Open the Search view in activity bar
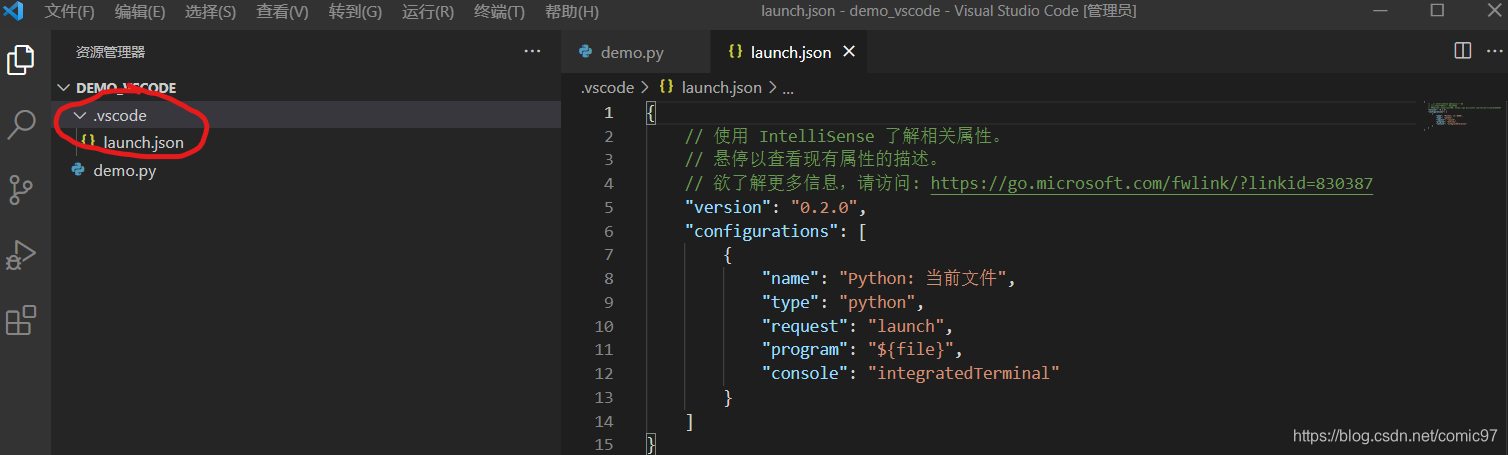Image resolution: width=1508 pixels, height=455 pixels. tap(21, 125)
